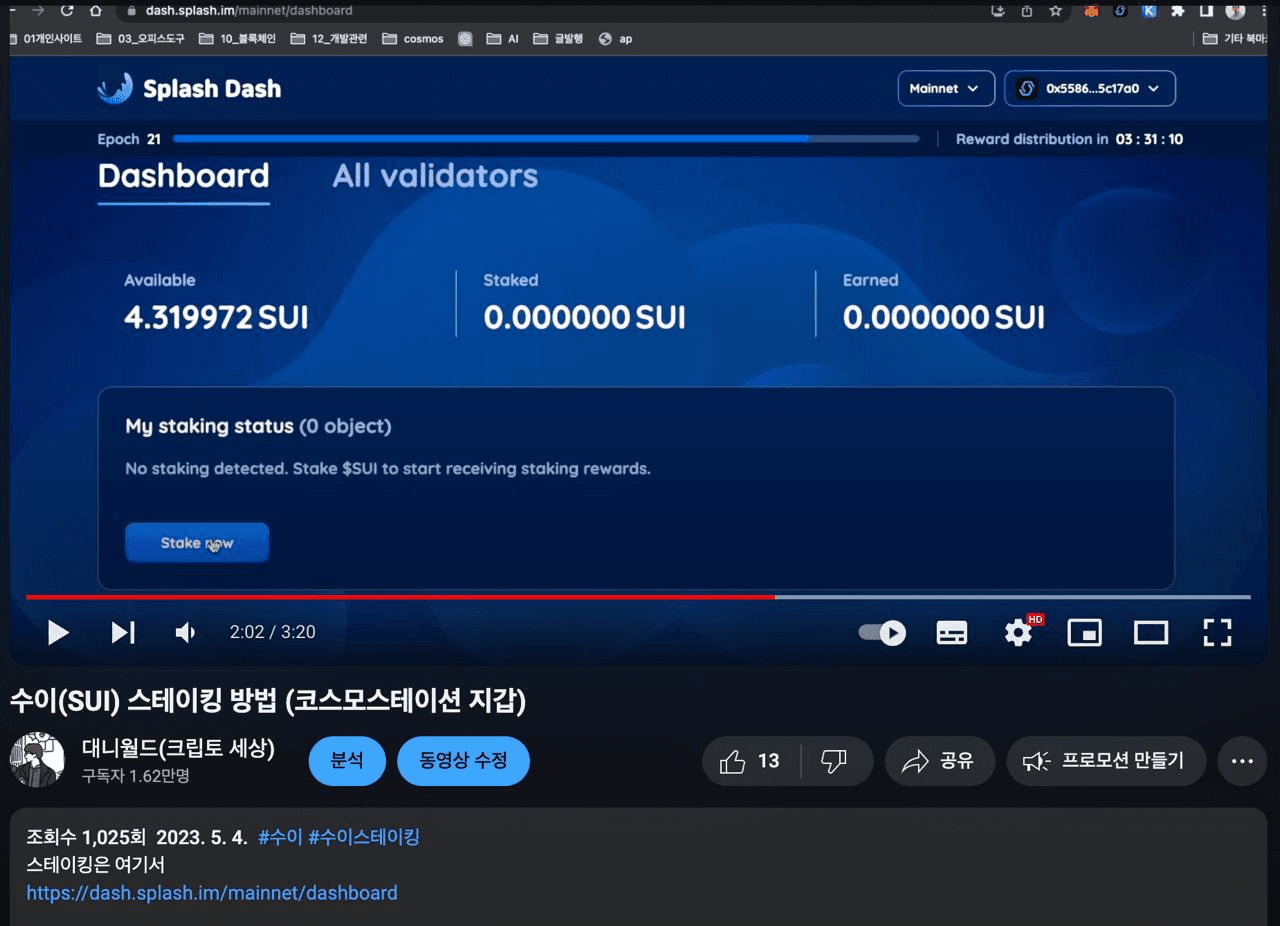Open the 12_개발관련 bookmark folder
Image resolution: width=1280 pixels, height=926 pixels.
329,39
